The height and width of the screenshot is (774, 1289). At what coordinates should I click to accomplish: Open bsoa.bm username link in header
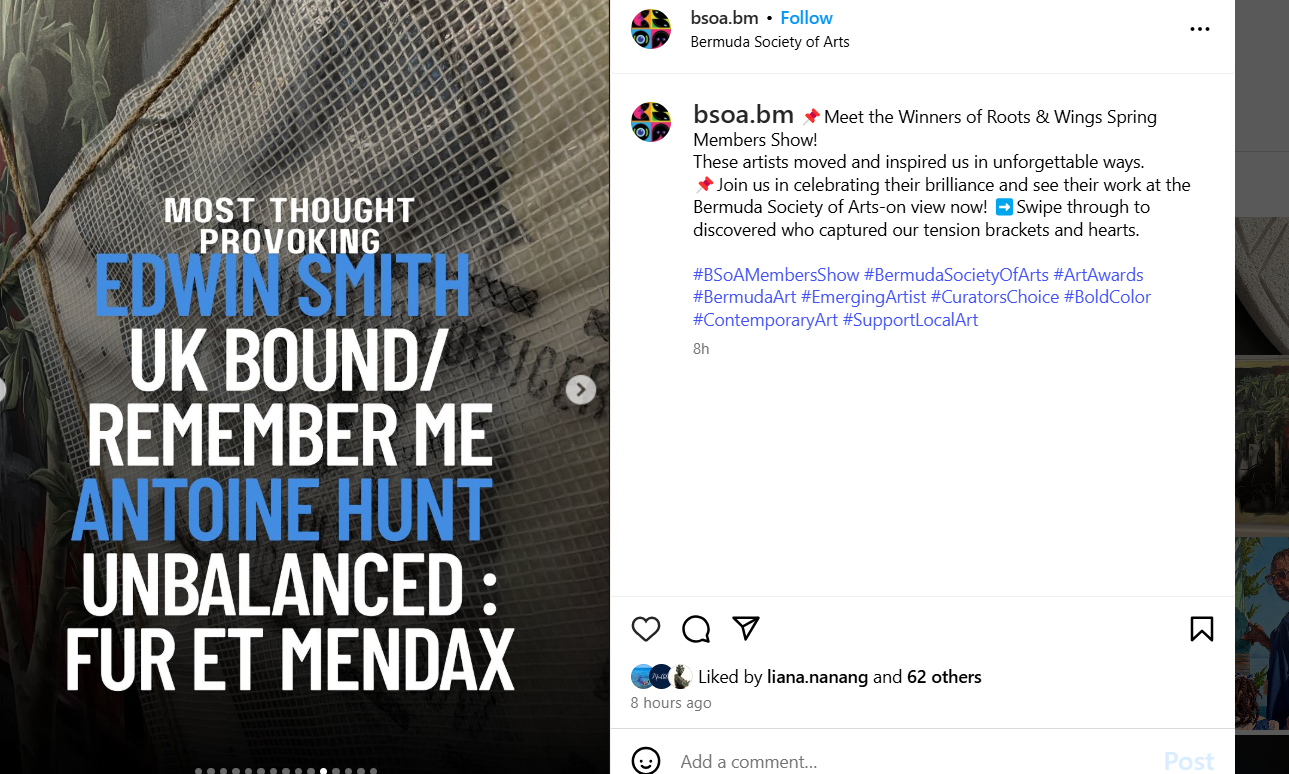[724, 18]
